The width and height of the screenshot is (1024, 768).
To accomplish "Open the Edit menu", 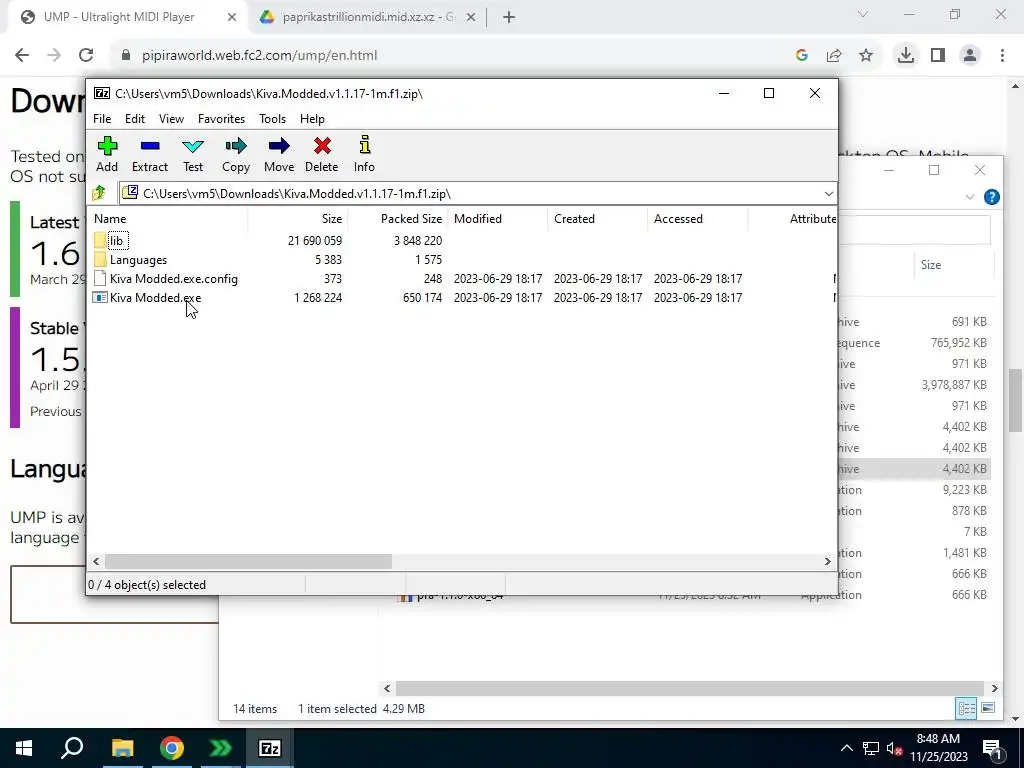I will point(135,119).
